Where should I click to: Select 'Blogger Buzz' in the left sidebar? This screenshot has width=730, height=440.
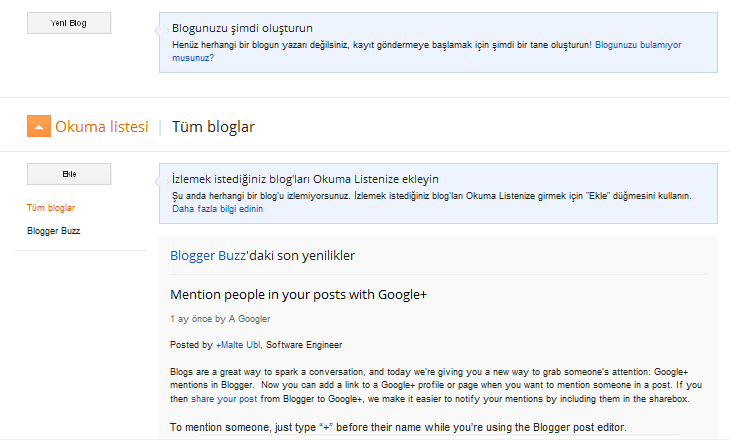[54, 231]
